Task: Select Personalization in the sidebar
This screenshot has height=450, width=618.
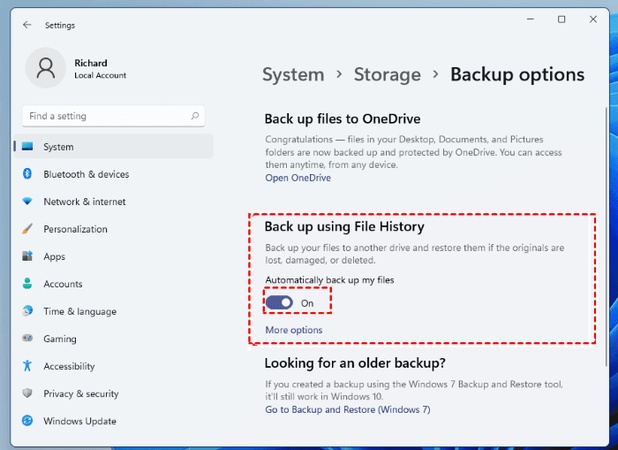Action: click(114, 229)
